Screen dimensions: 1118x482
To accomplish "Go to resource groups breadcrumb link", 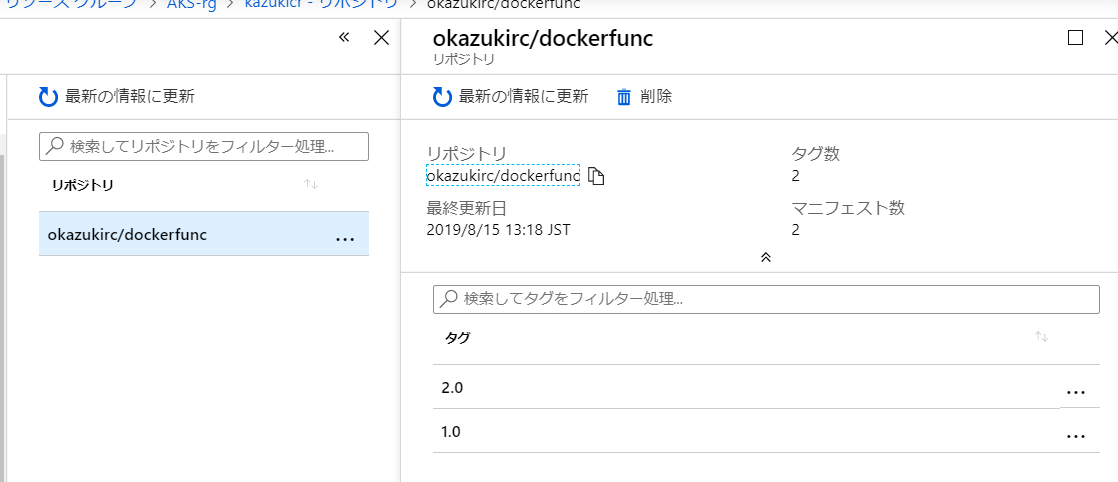I will click(70, 5).
